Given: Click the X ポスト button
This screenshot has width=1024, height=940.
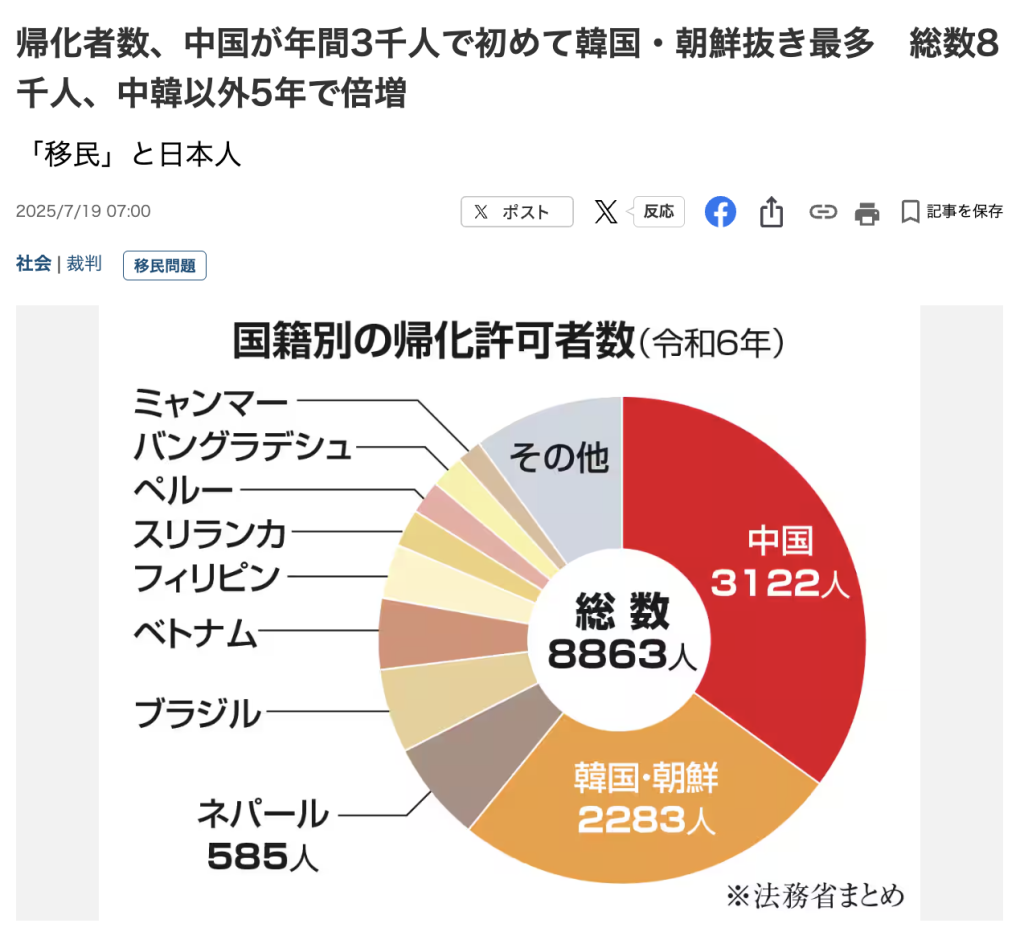Looking at the screenshot, I should coord(516,212).
